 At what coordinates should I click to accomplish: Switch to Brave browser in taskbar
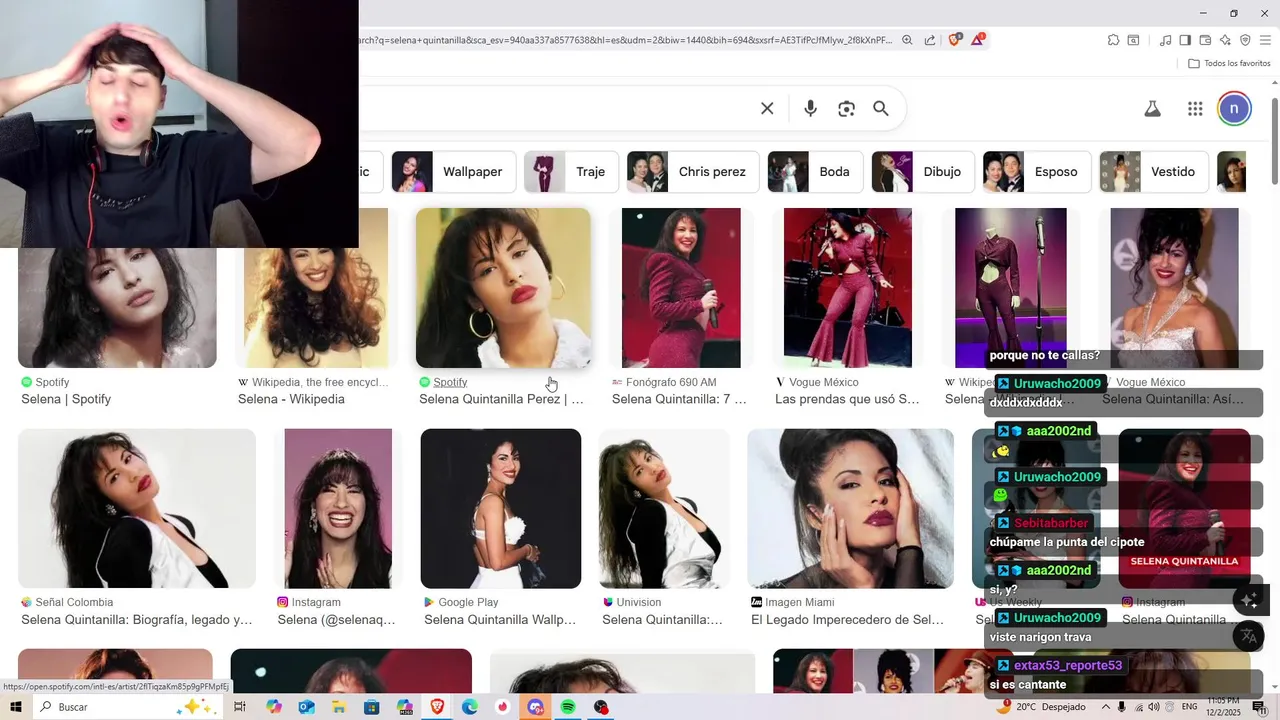coord(437,707)
